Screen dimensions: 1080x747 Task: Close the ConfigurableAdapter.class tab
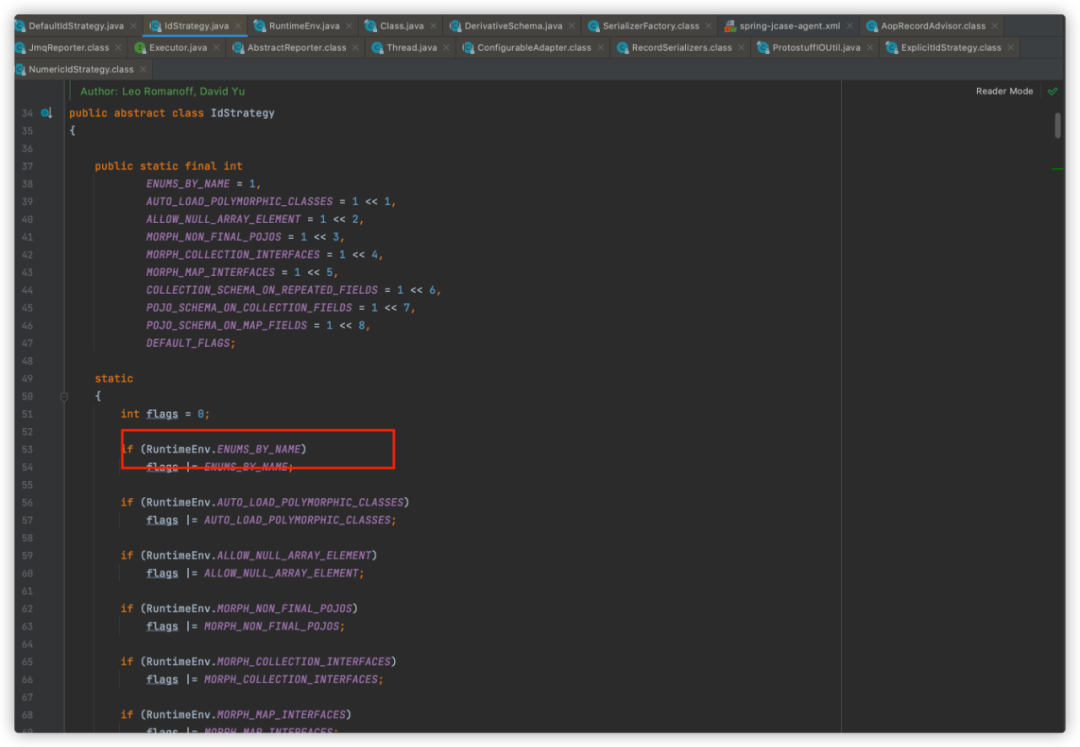click(601, 48)
